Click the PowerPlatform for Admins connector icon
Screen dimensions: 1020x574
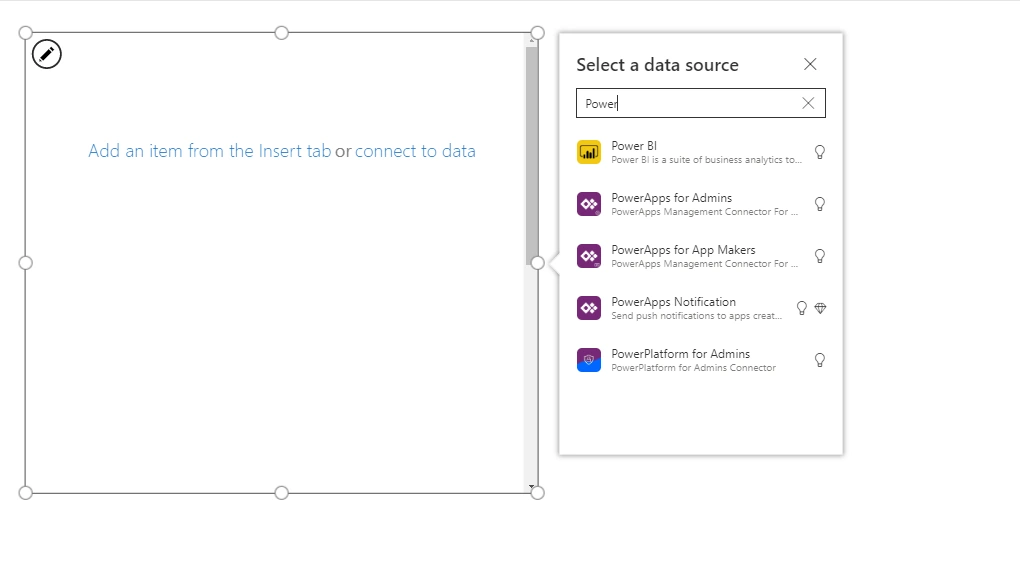589,361
